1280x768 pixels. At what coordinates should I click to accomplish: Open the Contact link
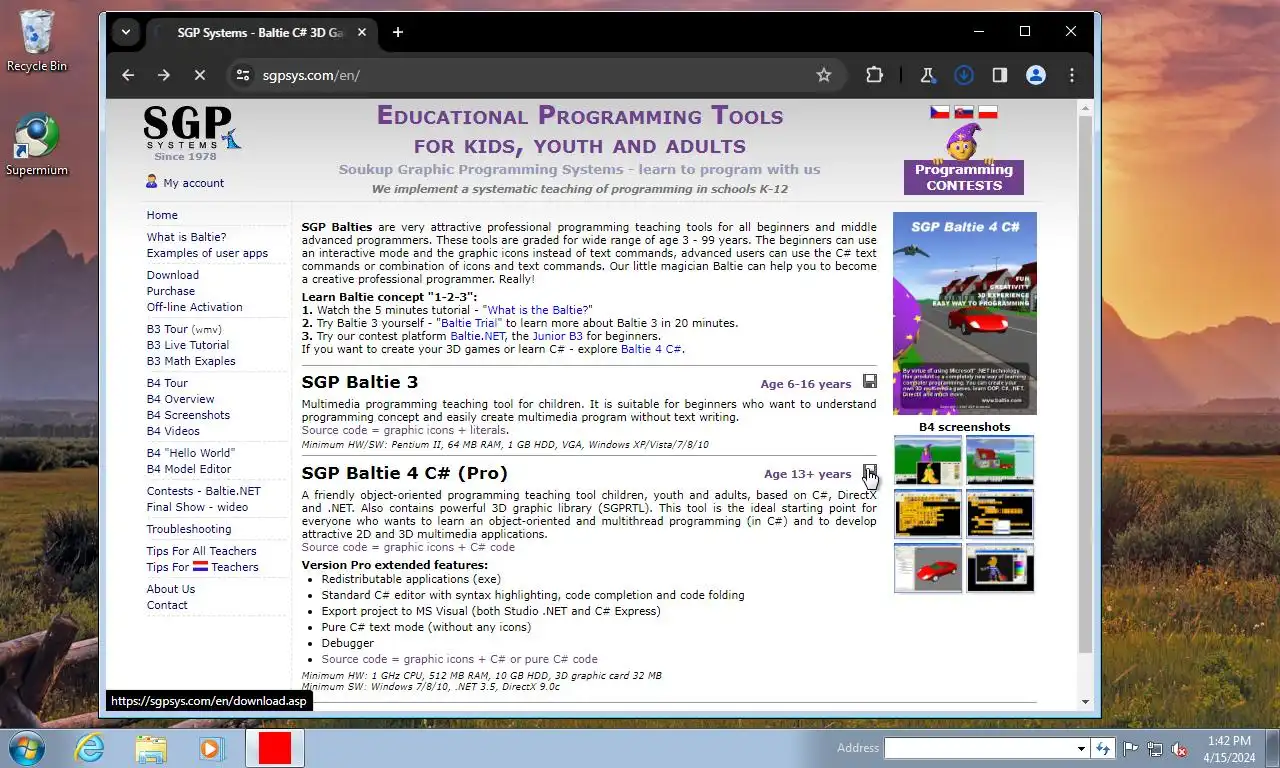tap(167, 605)
